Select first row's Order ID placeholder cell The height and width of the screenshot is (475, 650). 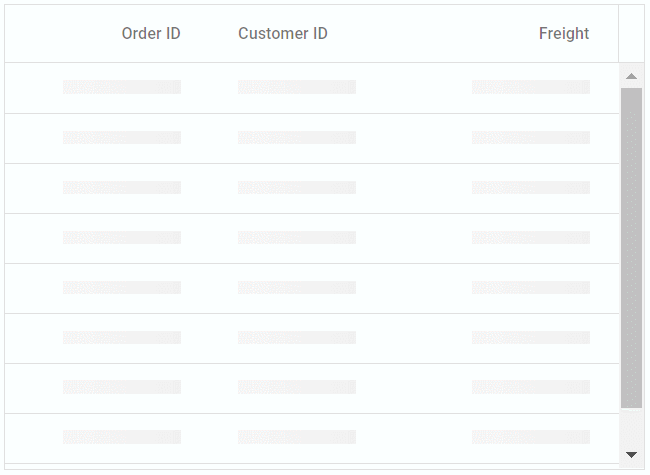click(x=122, y=87)
